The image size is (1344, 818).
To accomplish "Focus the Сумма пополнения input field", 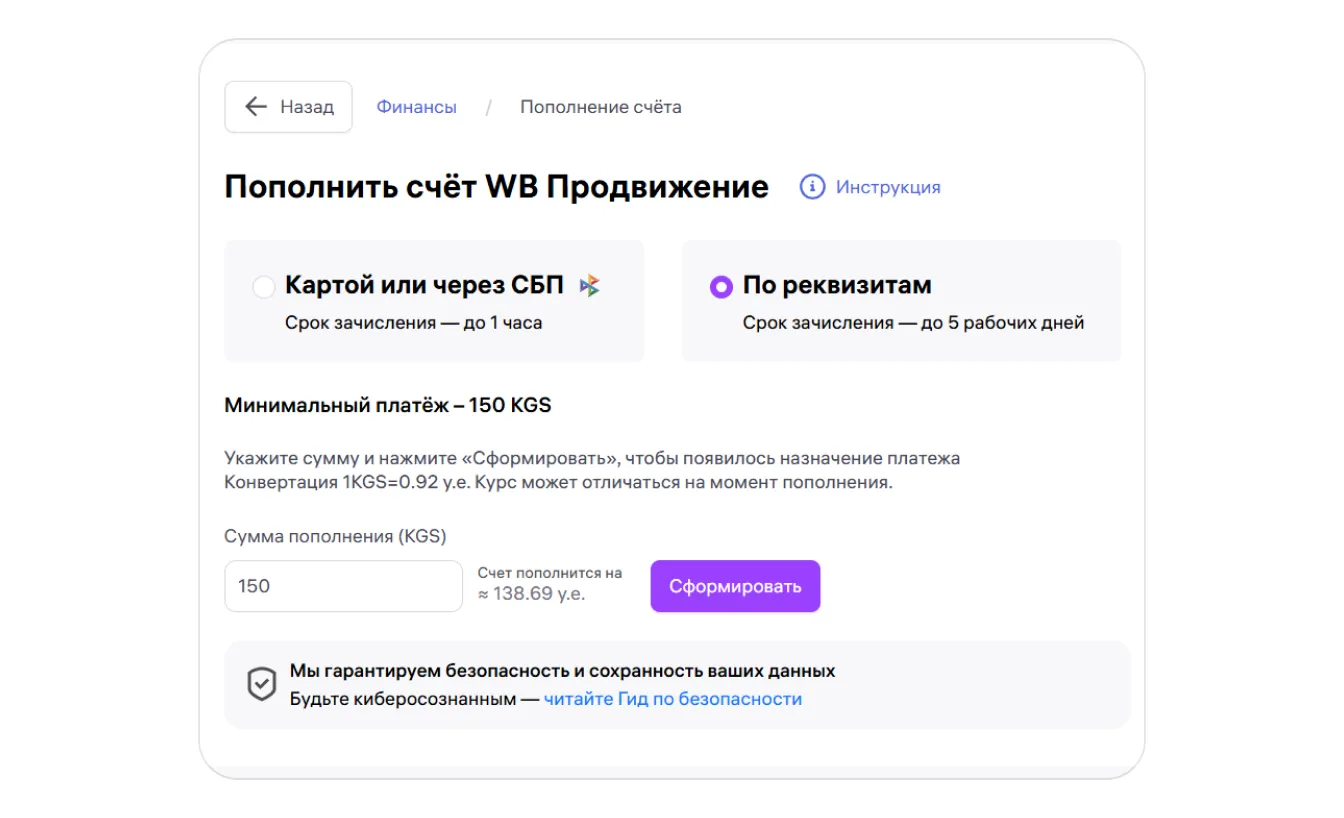I will point(343,586).
